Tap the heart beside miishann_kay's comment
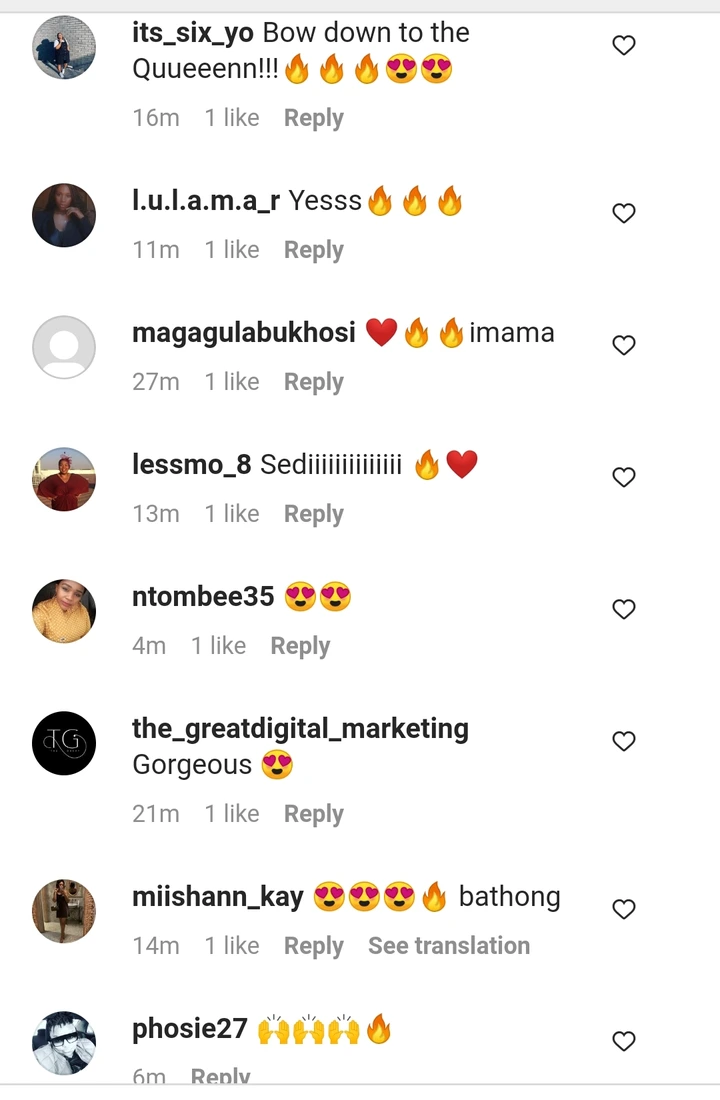Screen dimensions: 720x1100 [x=624, y=909]
